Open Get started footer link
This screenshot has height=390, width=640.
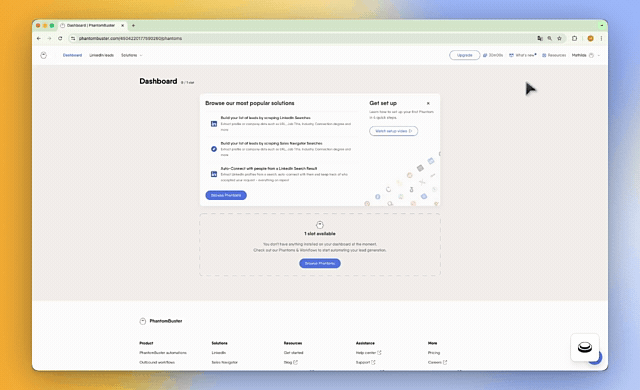click(293, 352)
